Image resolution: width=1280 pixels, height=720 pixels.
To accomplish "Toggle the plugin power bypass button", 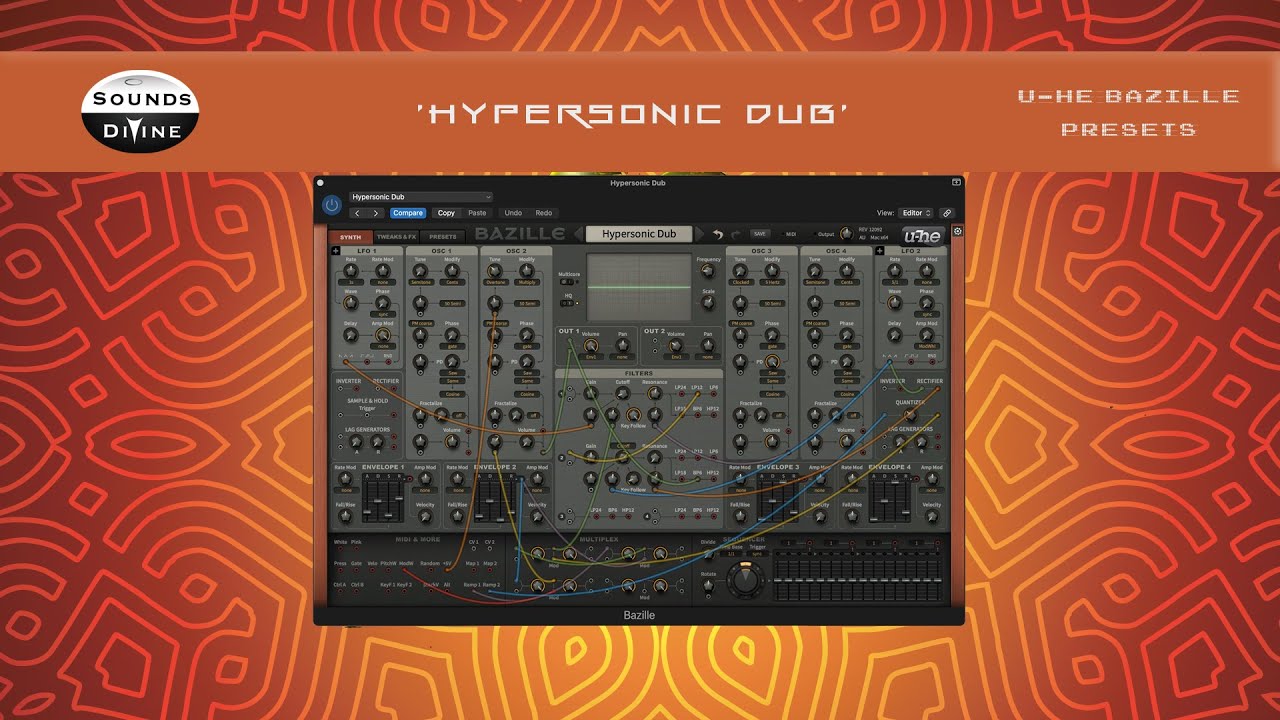I will (332, 205).
